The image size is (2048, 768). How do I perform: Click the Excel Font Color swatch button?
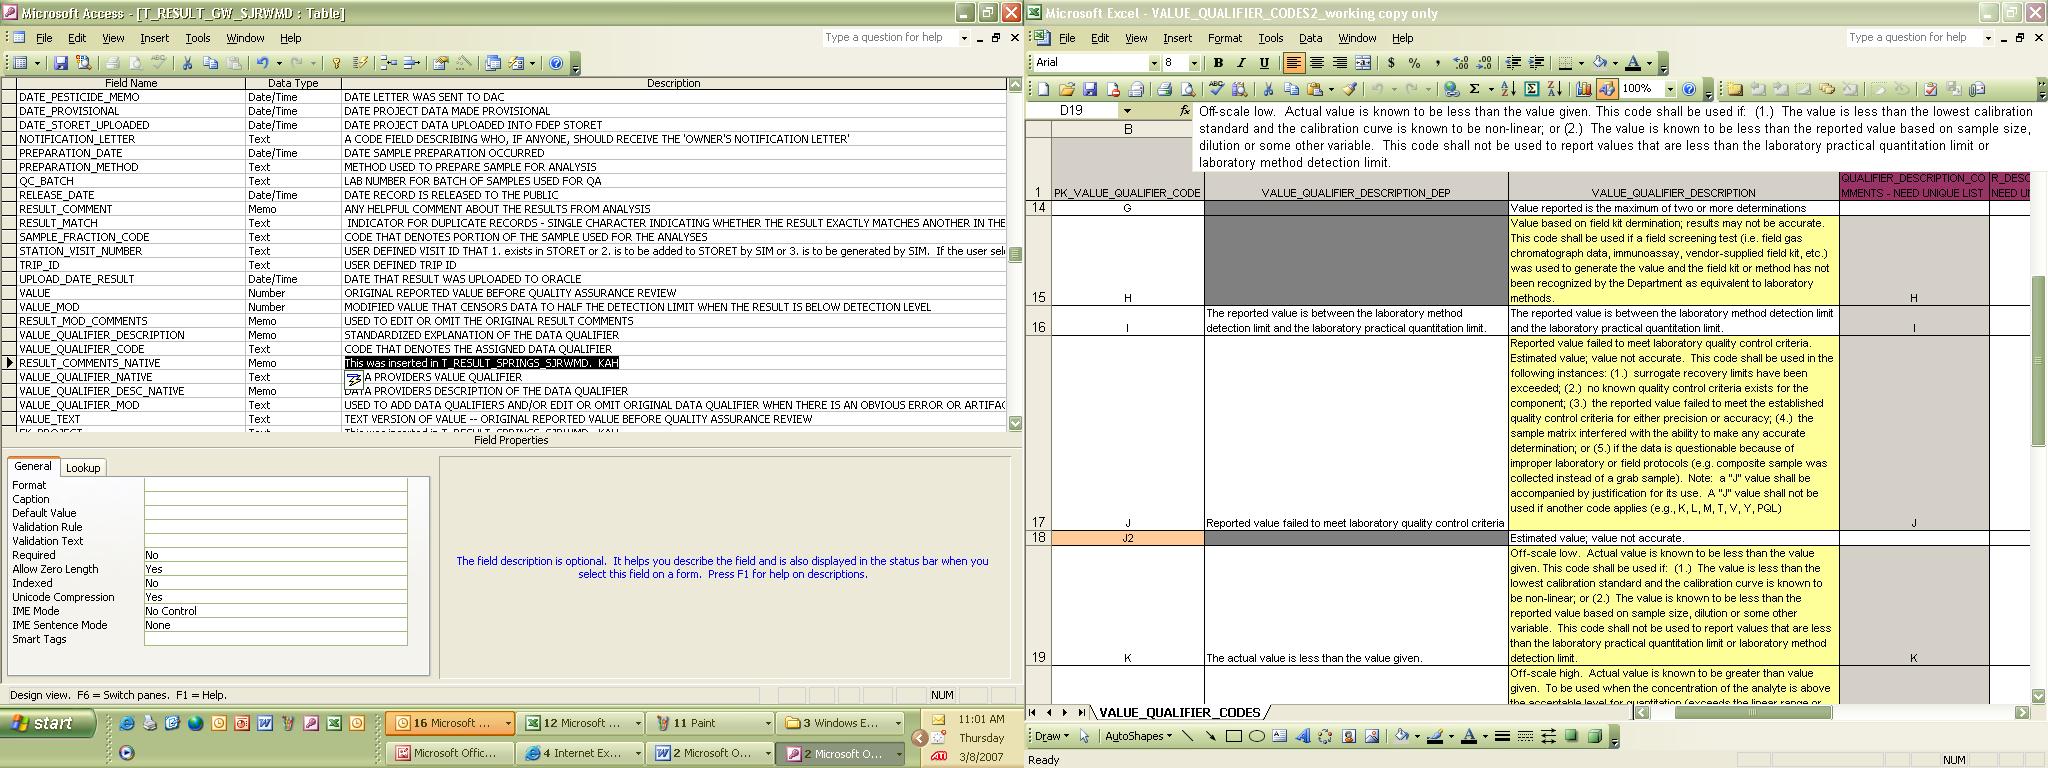(1634, 62)
